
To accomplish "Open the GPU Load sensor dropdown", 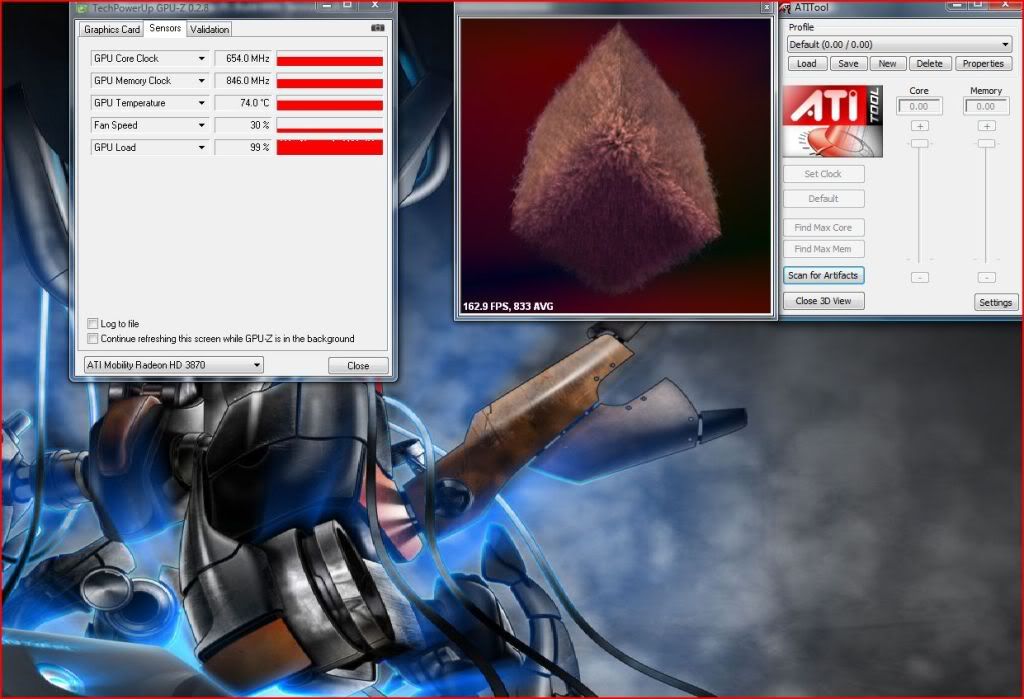I will pyautogui.click(x=202, y=148).
